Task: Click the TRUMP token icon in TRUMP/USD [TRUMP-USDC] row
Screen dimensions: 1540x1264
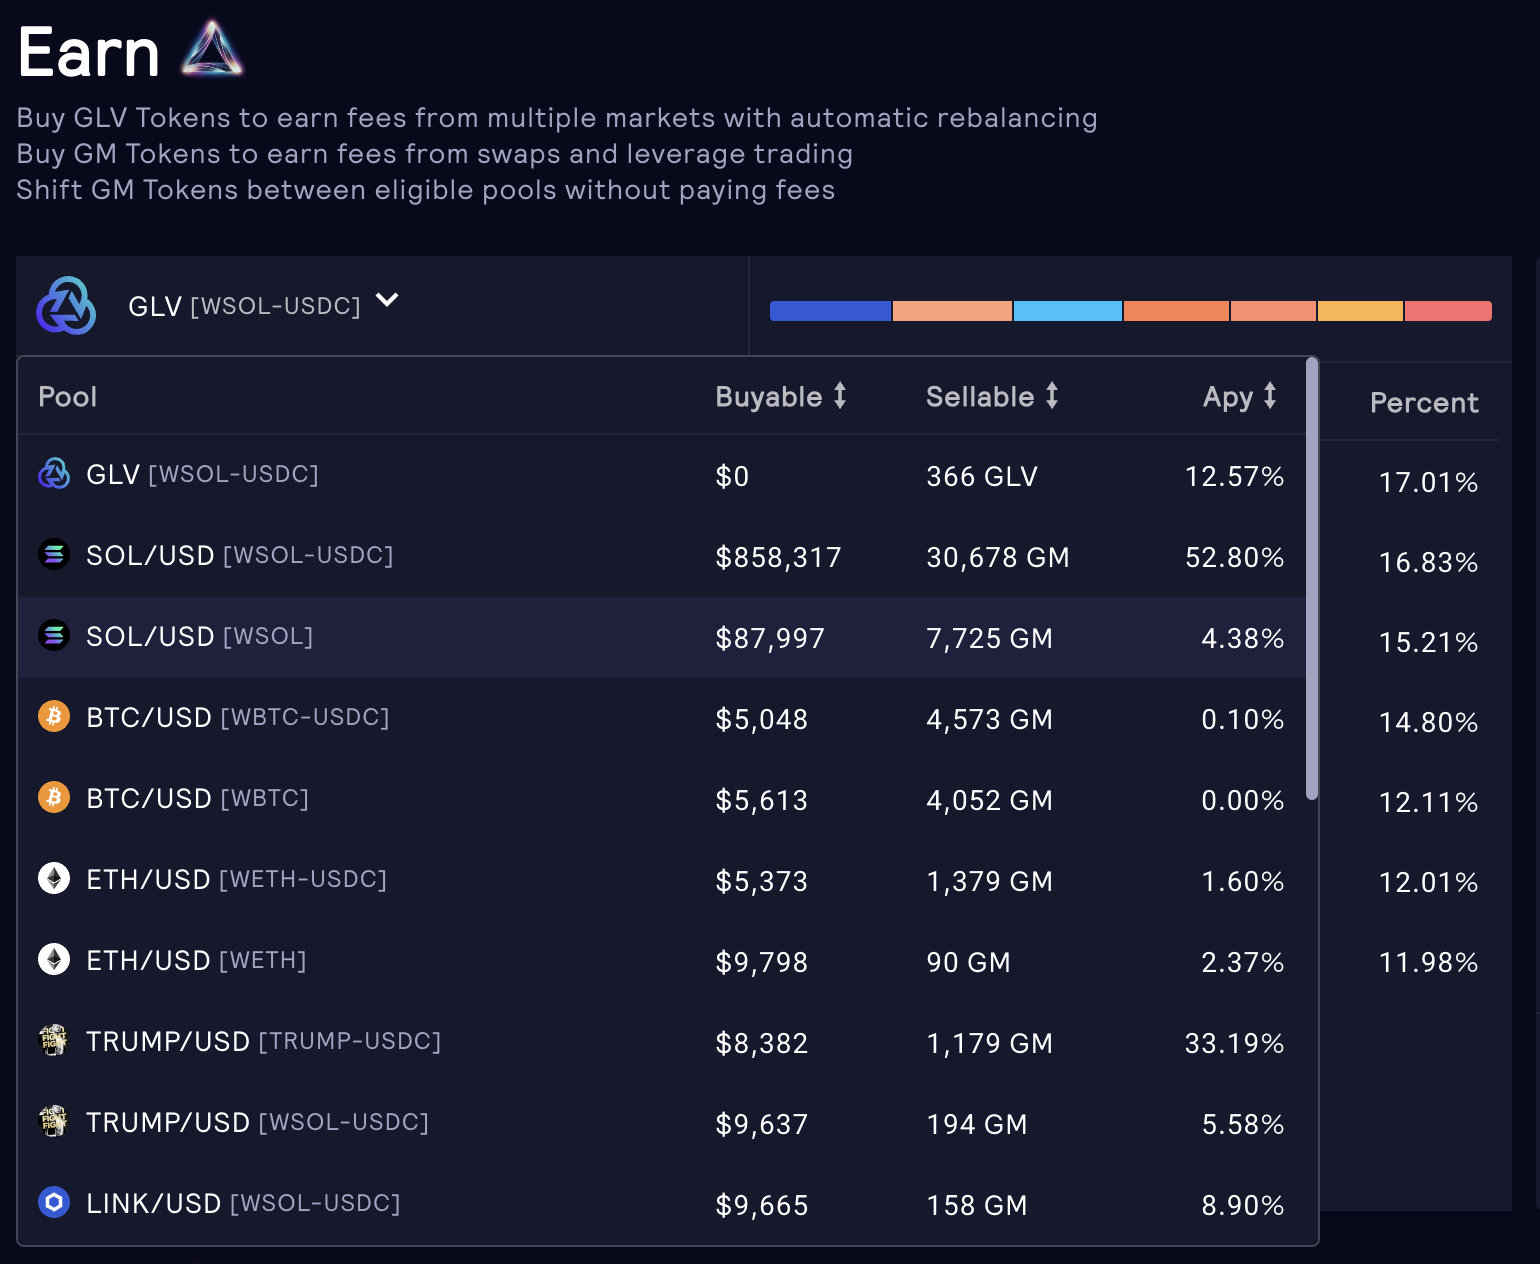Action: [x=53, y=1041]
